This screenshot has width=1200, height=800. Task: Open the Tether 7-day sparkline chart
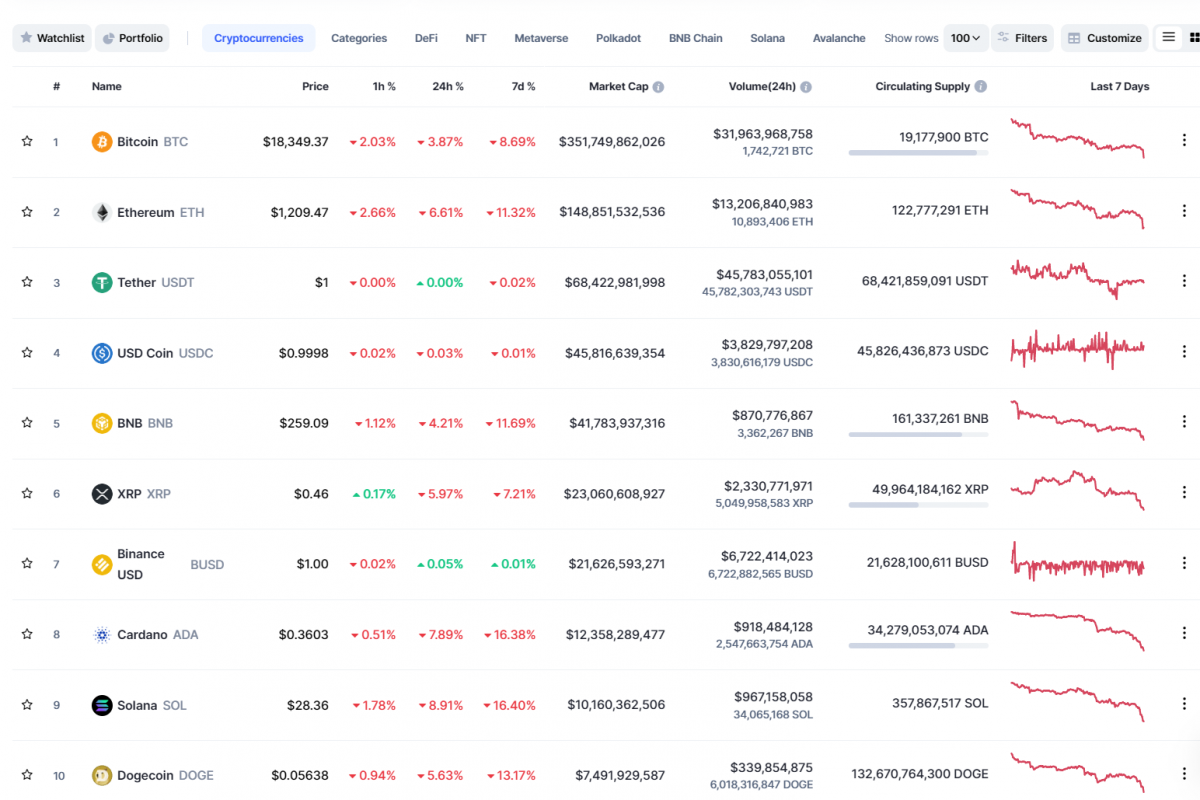point(1078,280)
